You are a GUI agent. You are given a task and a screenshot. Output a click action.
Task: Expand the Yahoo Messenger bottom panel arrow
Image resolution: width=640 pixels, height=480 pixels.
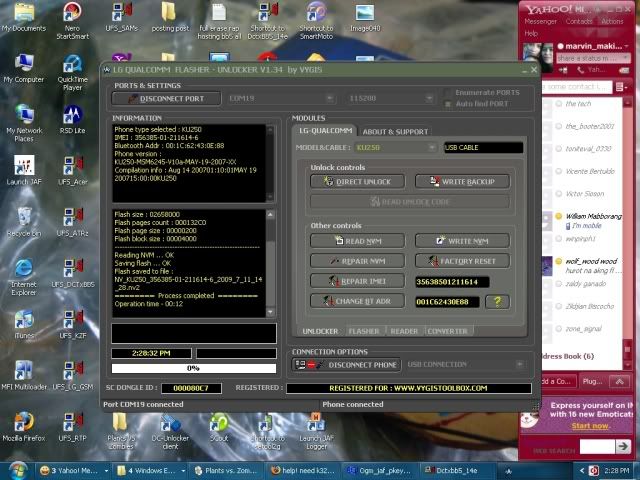(x=619, y=381)
